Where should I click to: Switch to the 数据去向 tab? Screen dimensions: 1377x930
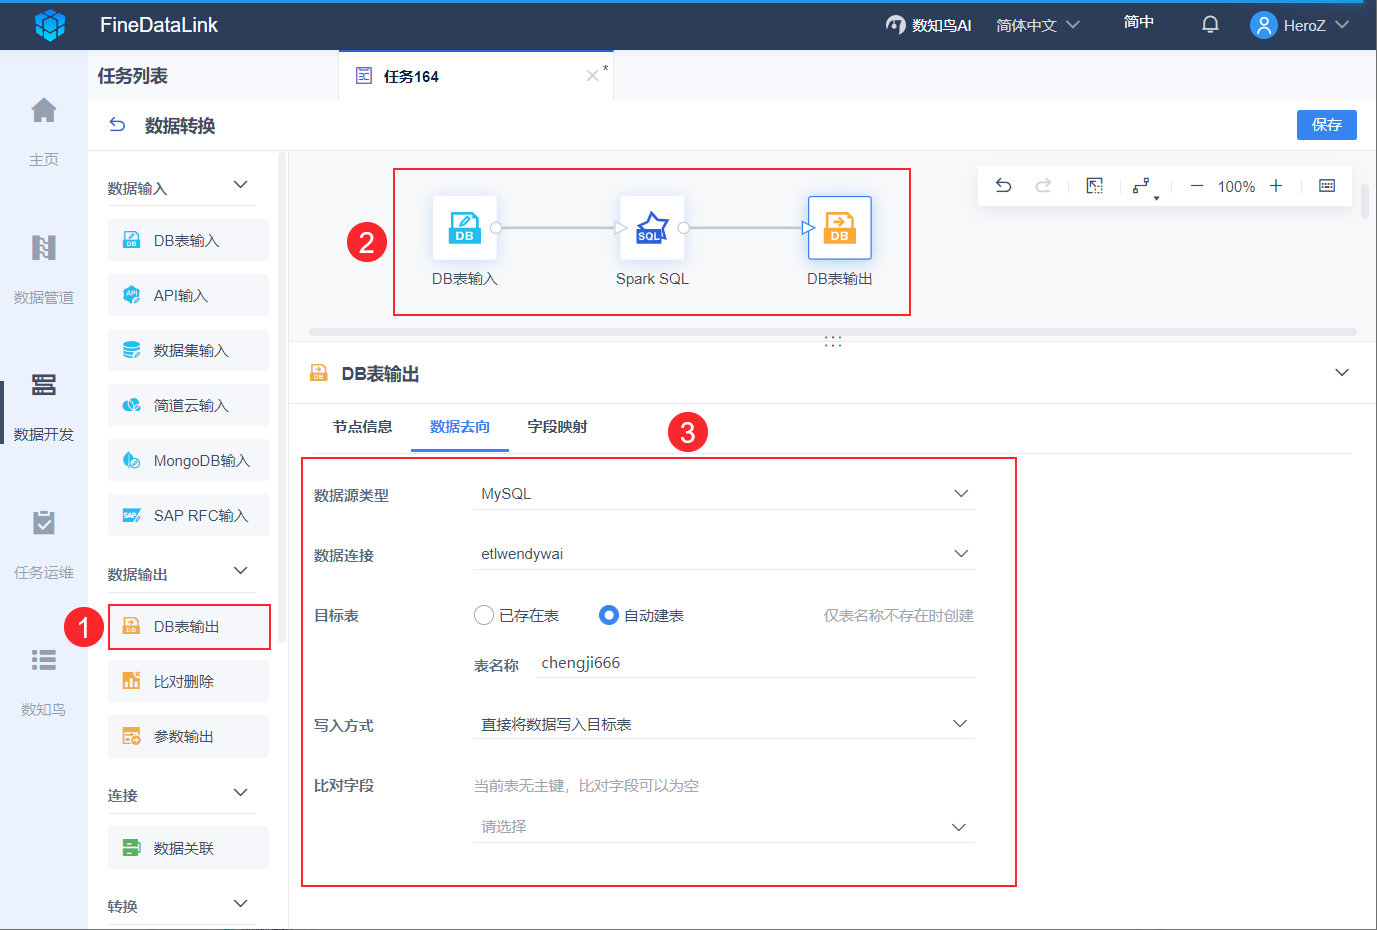[x=460, y=427]
